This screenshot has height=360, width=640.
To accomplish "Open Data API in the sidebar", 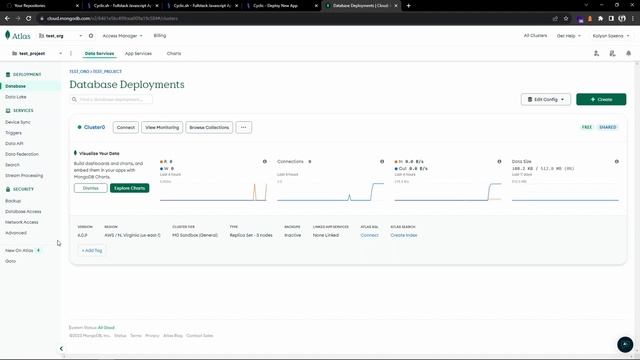I will pyautogui.click(x=14, y=143).
